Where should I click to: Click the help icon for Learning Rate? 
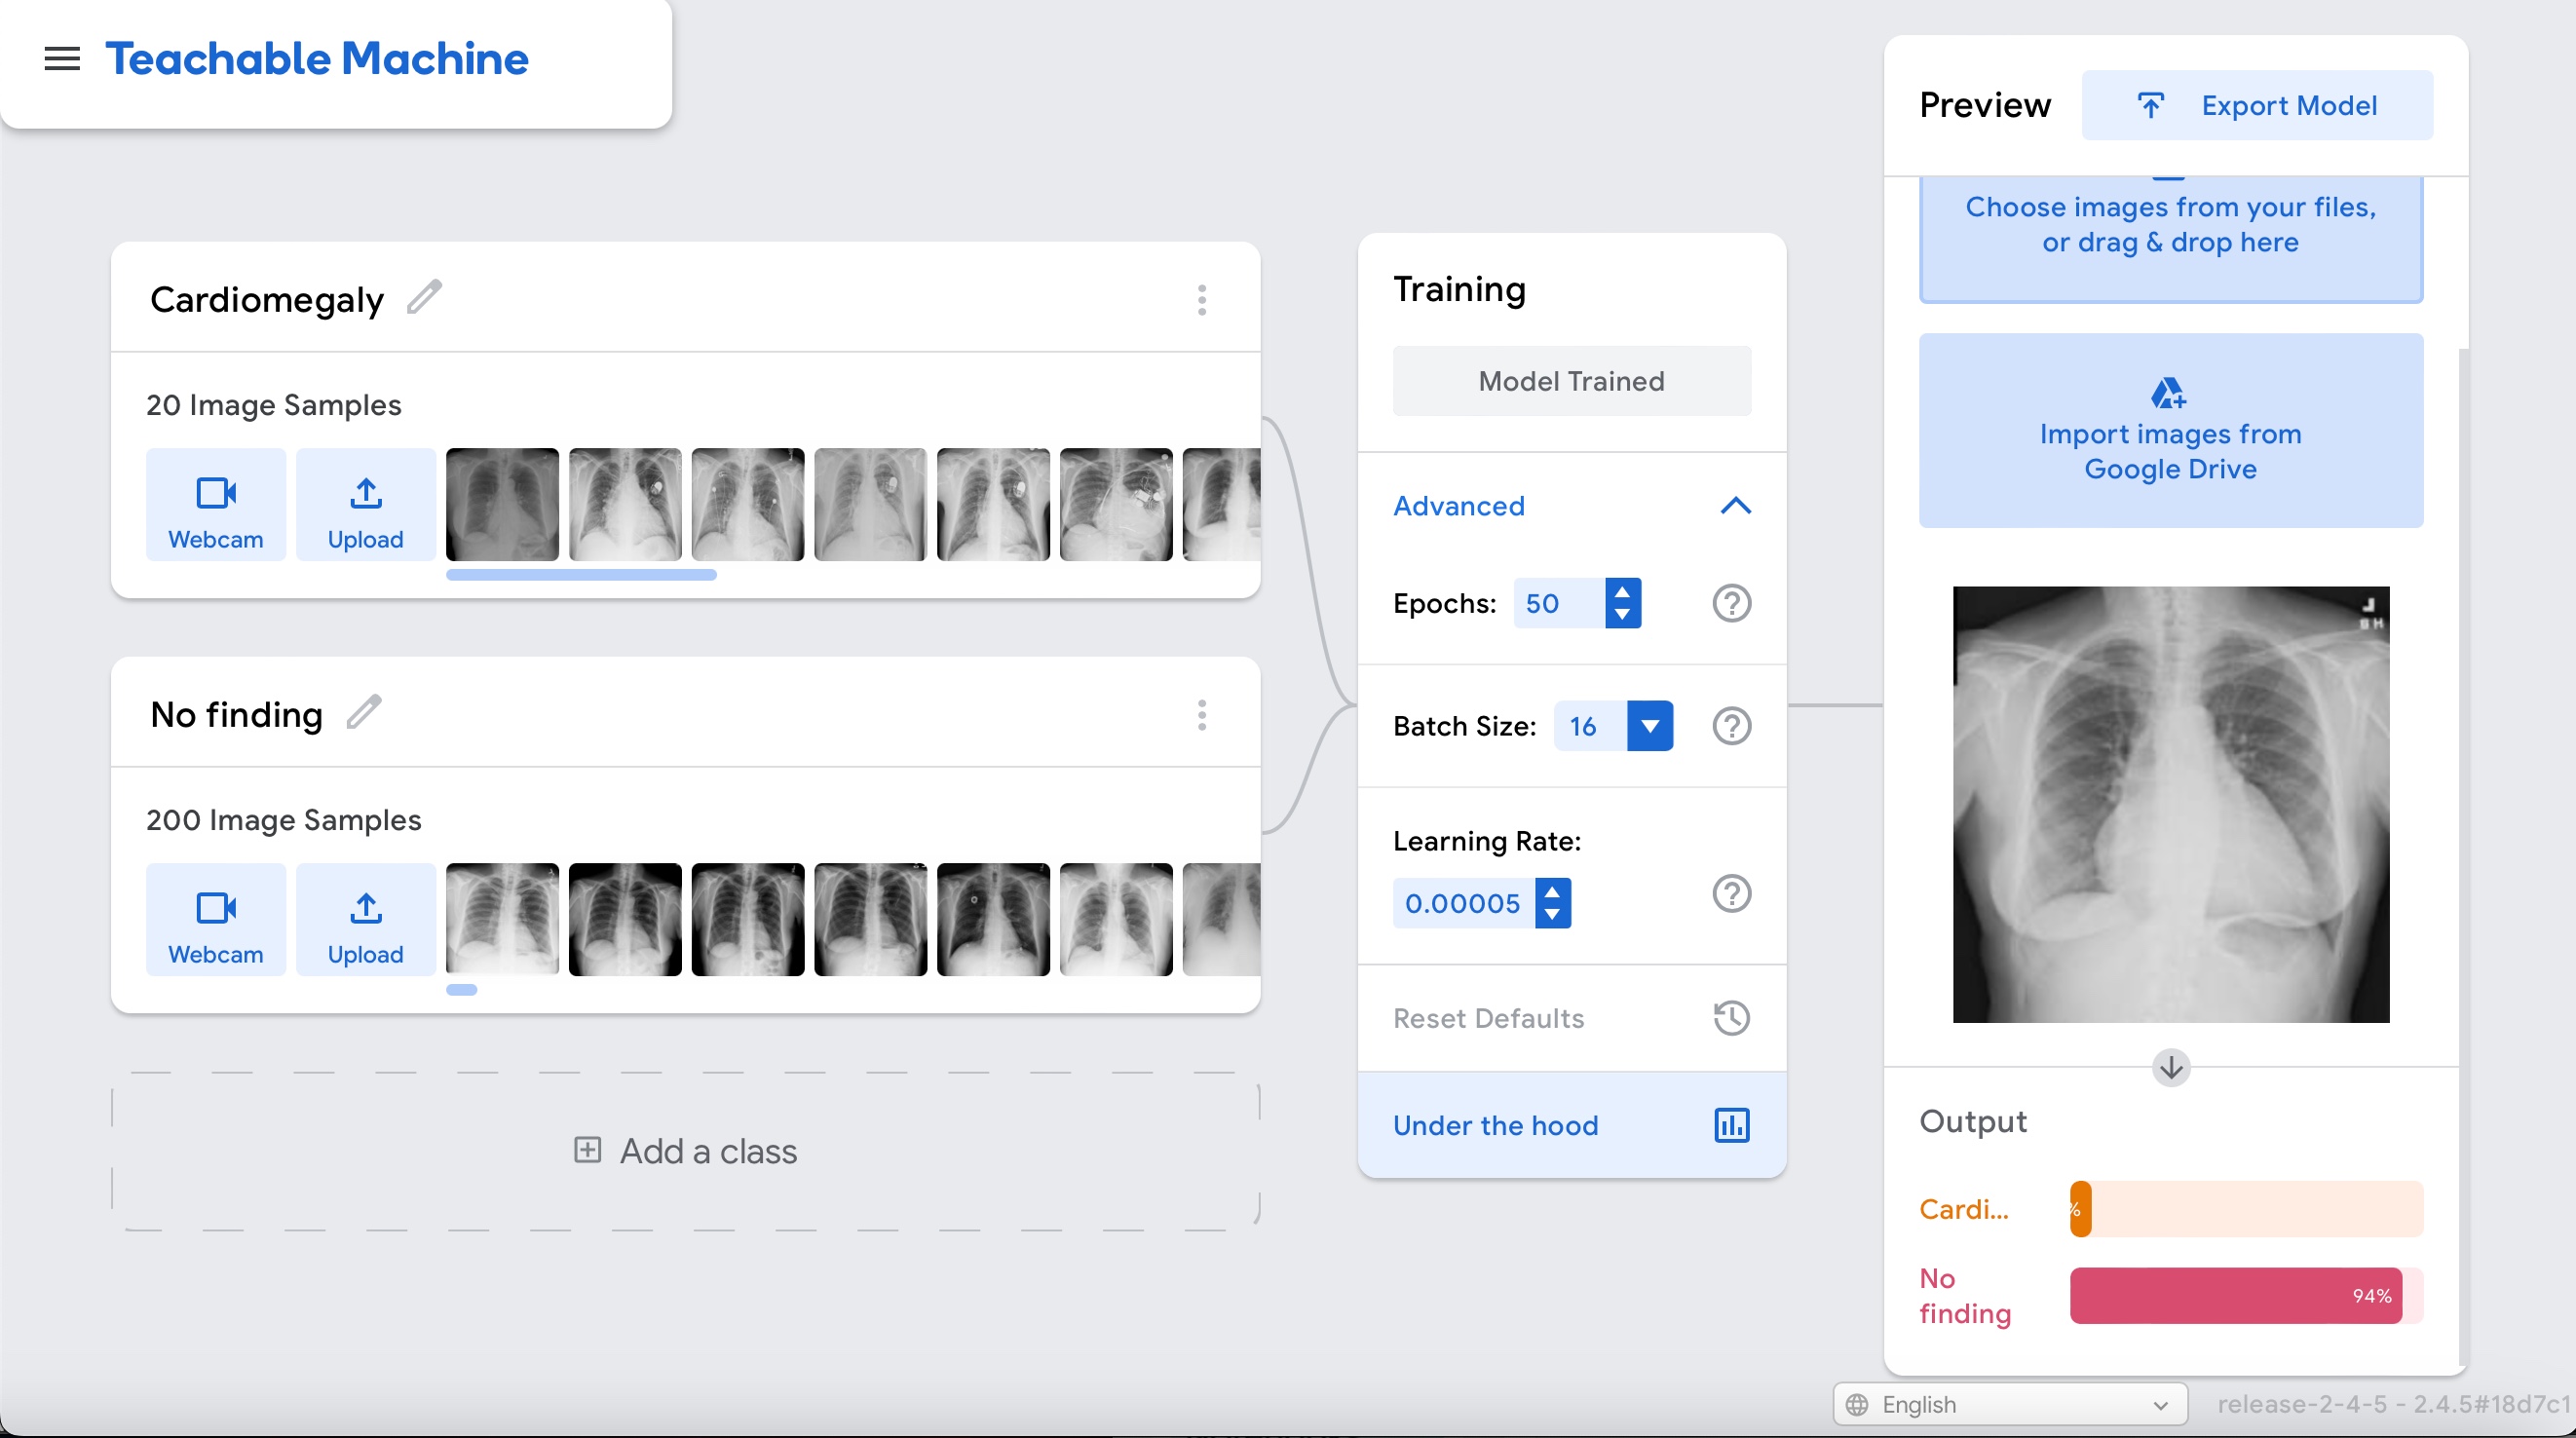[x=1731, y=893]
